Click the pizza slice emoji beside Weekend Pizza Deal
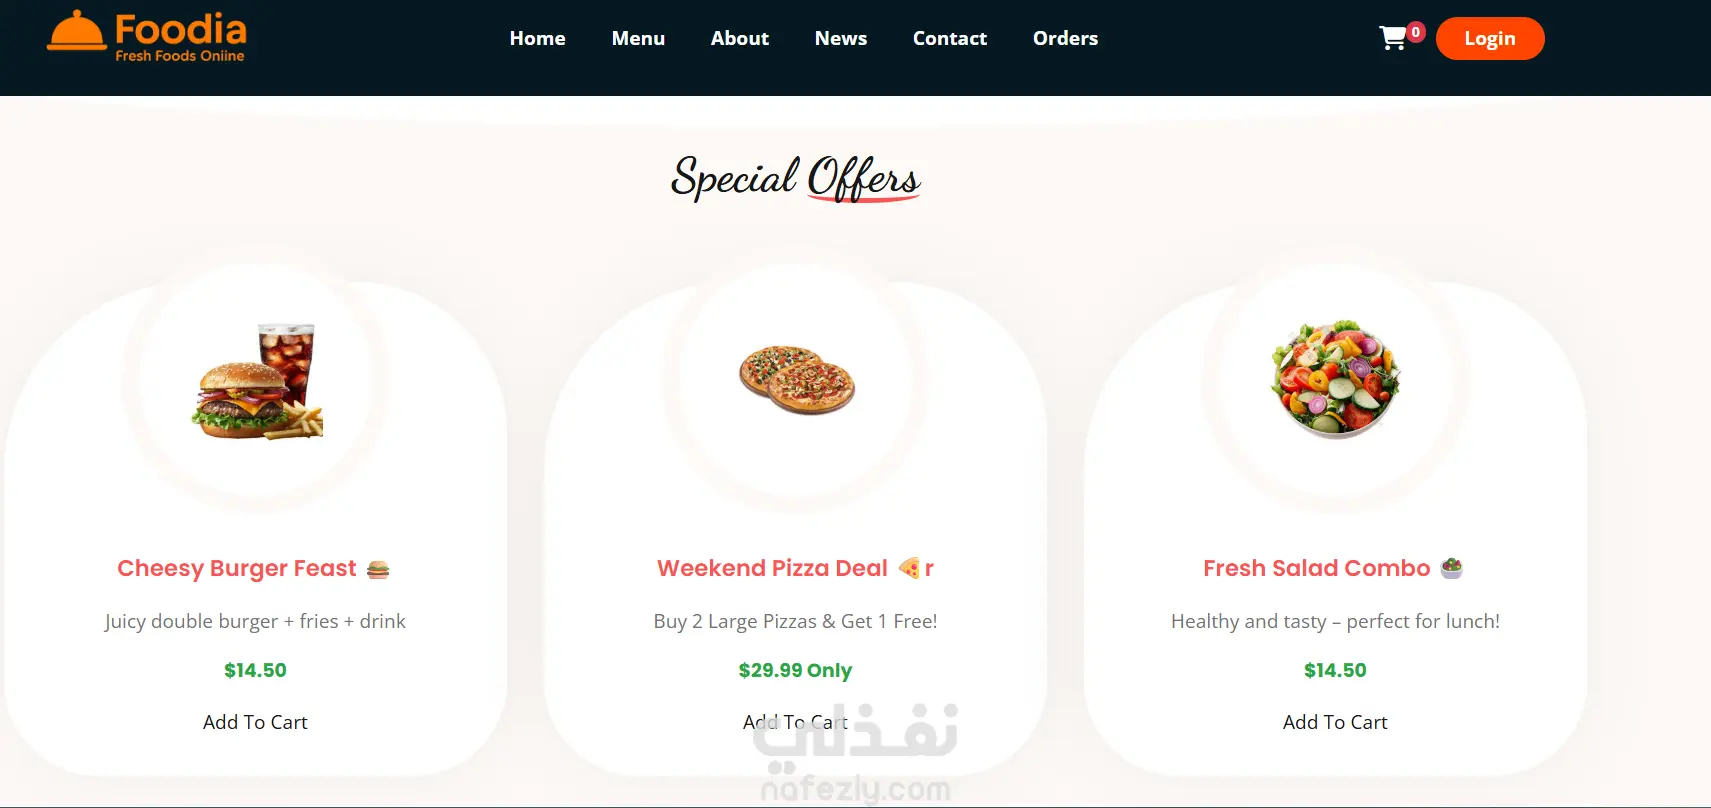 [x=909, y=568]
